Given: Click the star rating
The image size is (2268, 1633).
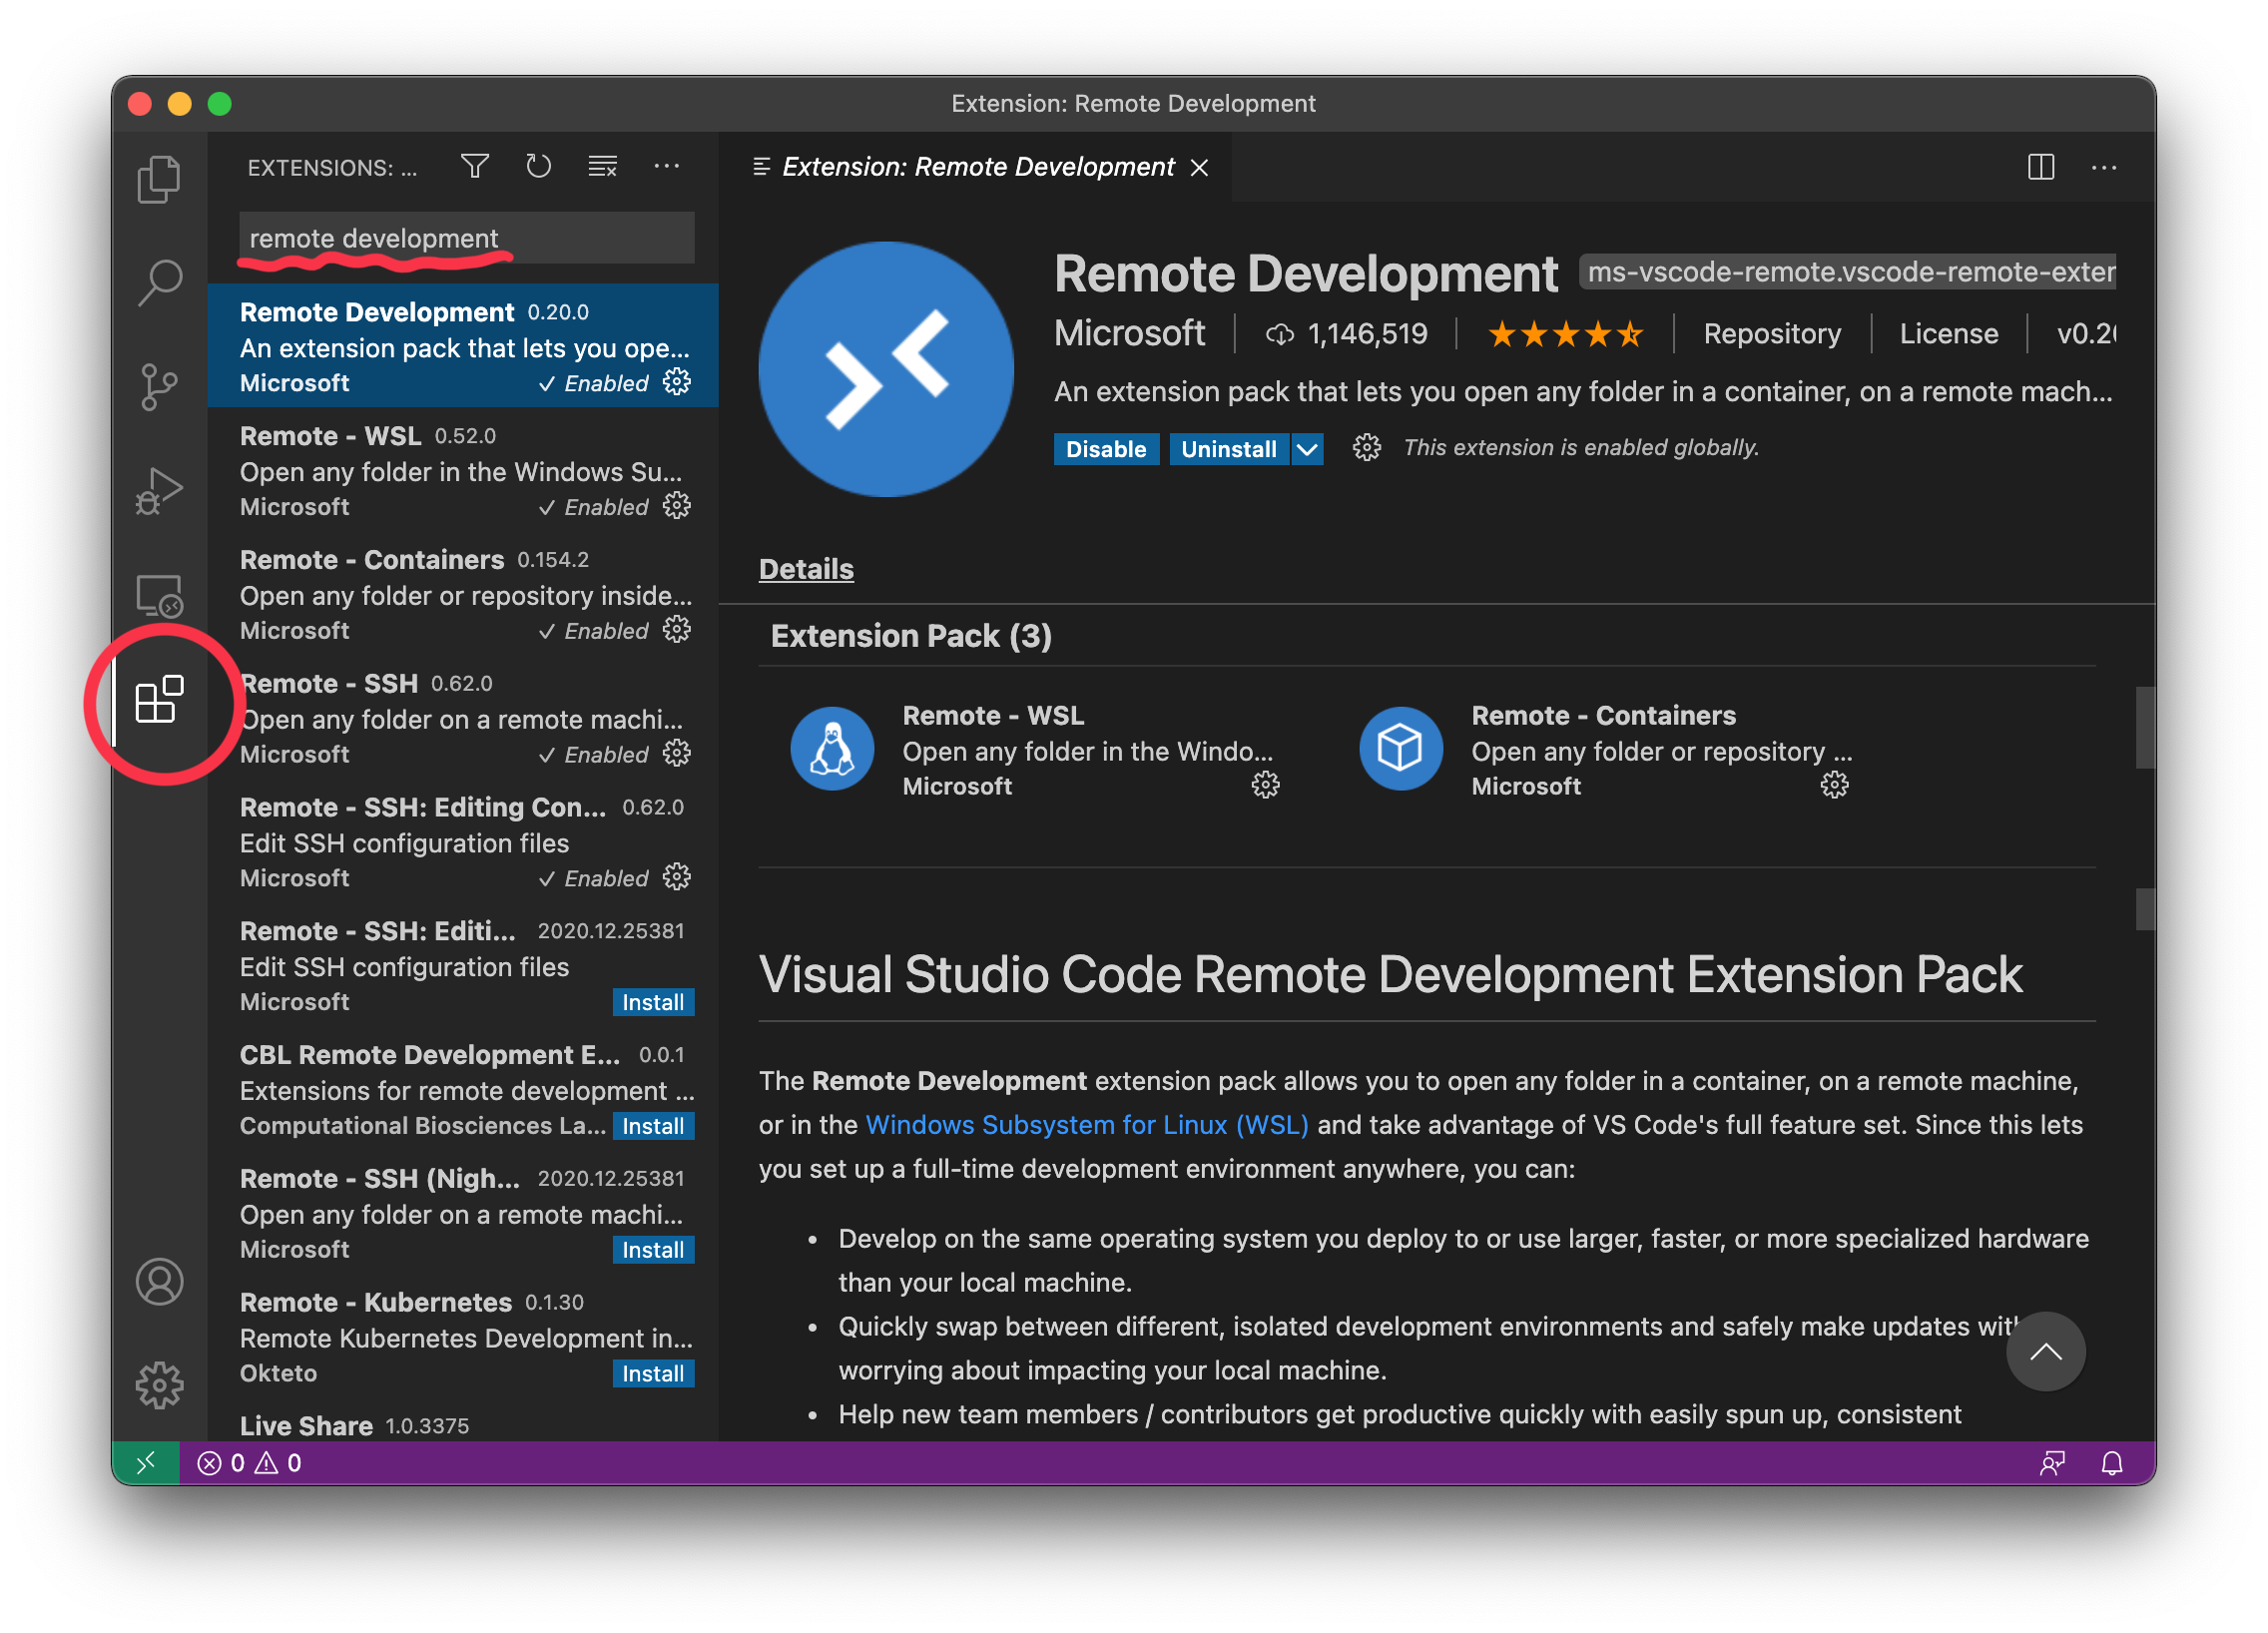Looking at the screenshot, I should click(x=1565, y=333).
